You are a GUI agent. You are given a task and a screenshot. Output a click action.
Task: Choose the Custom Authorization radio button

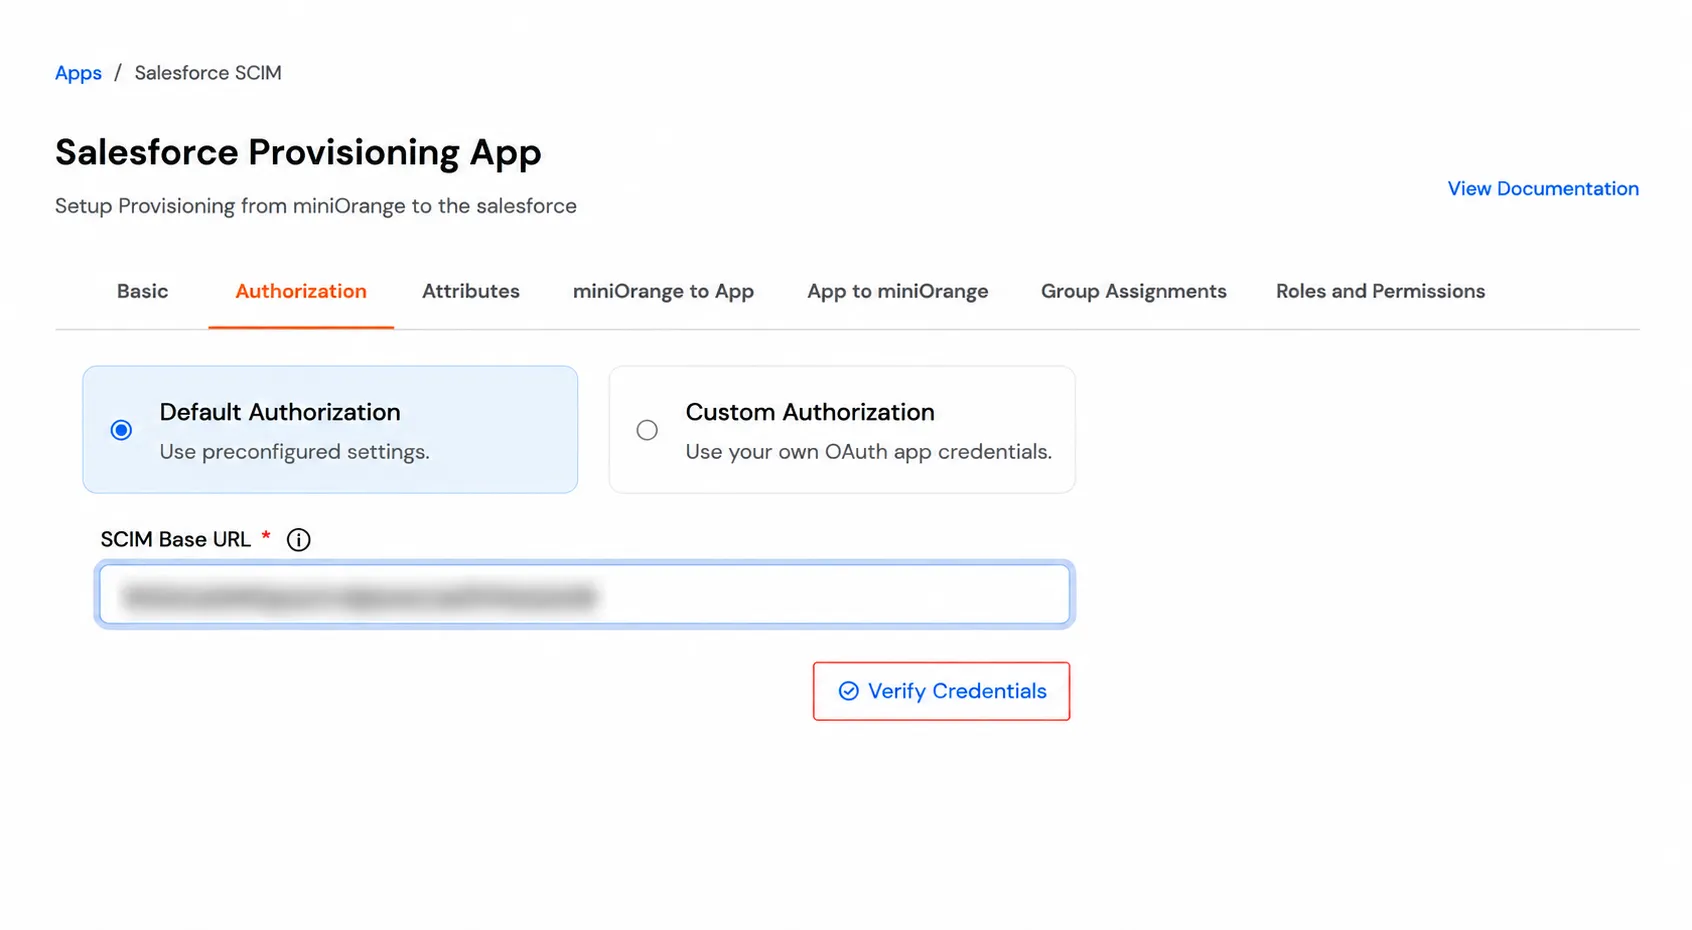(647, 430)
